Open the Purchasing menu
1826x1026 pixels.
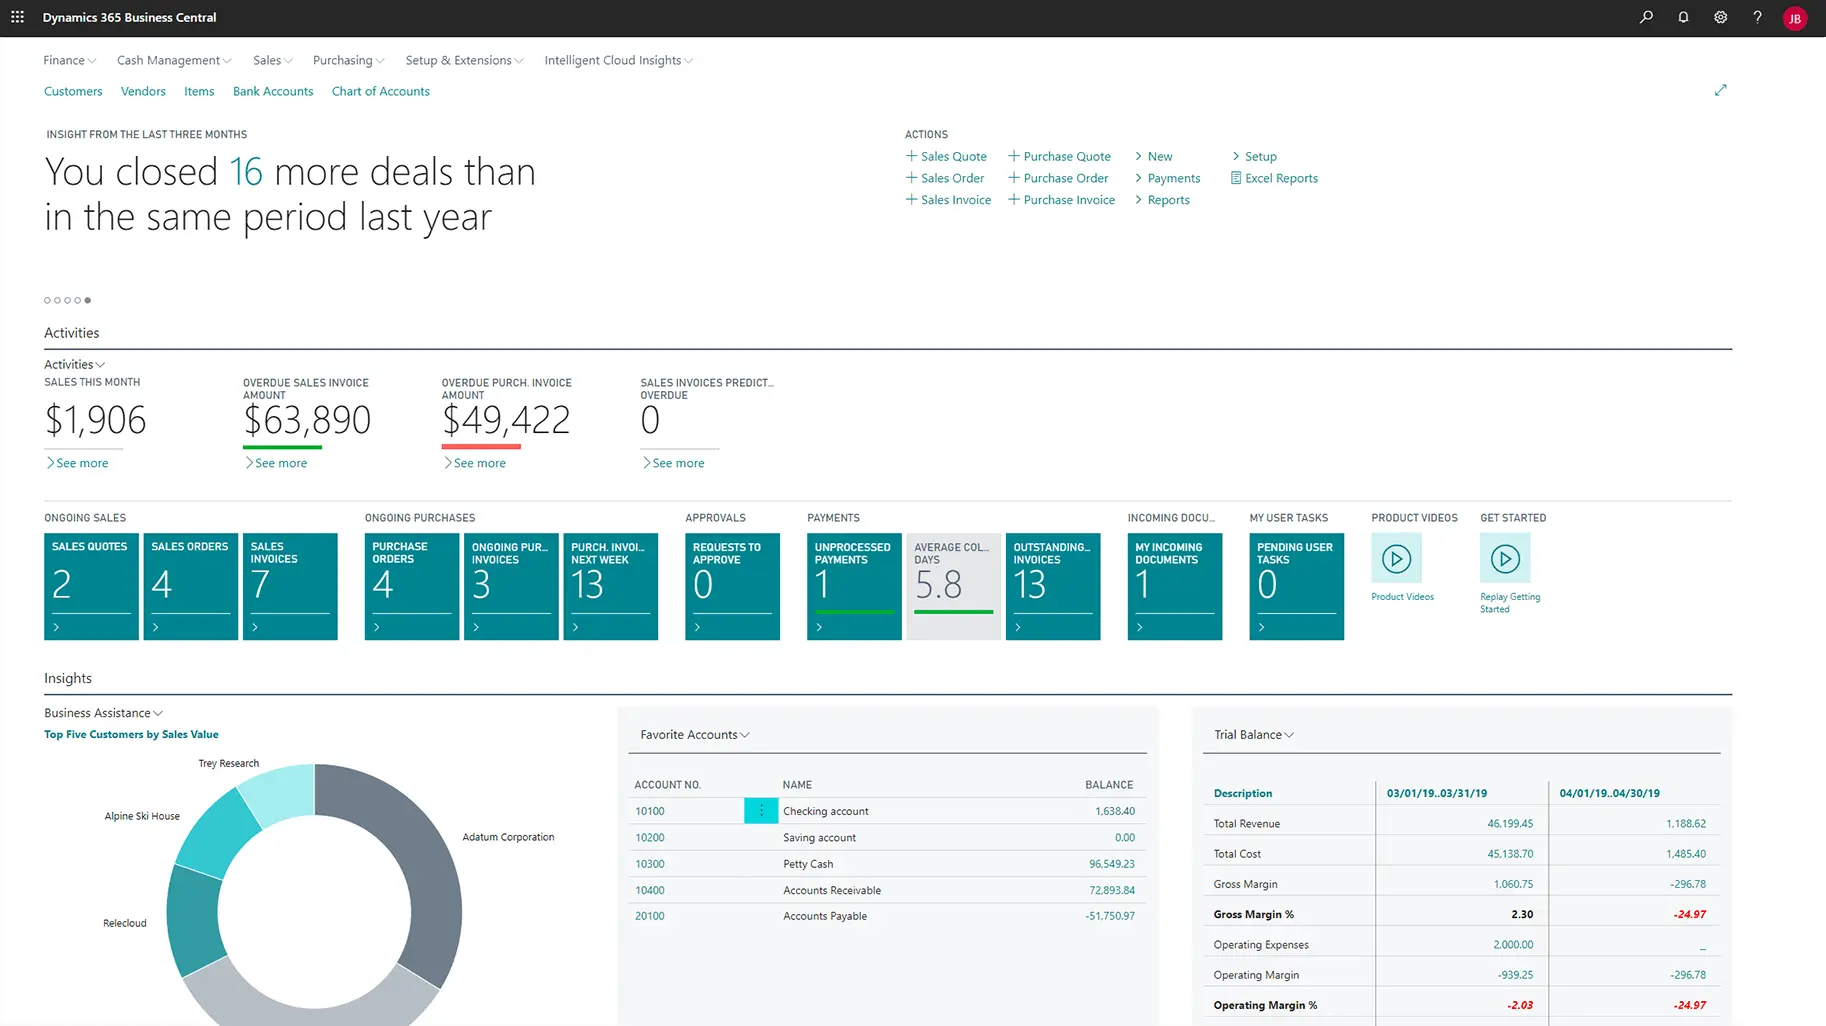click(347, 60)
